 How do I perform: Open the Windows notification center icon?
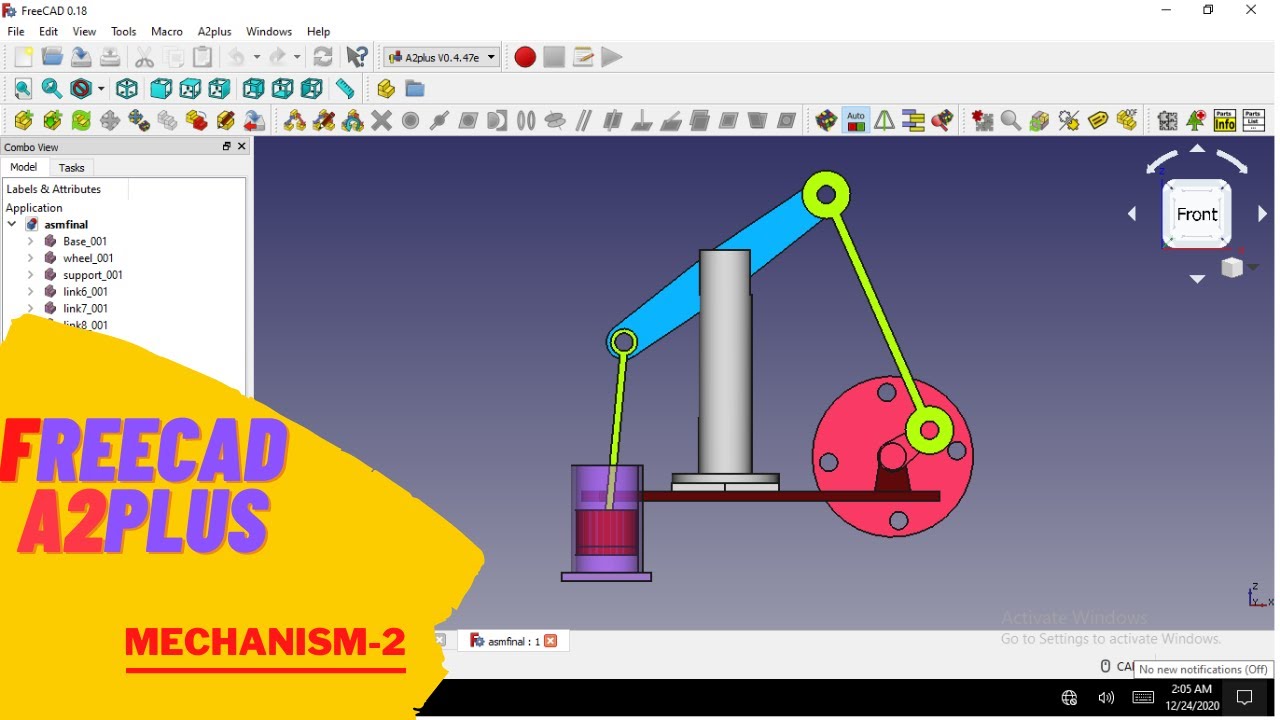(x=1245, y=698)
